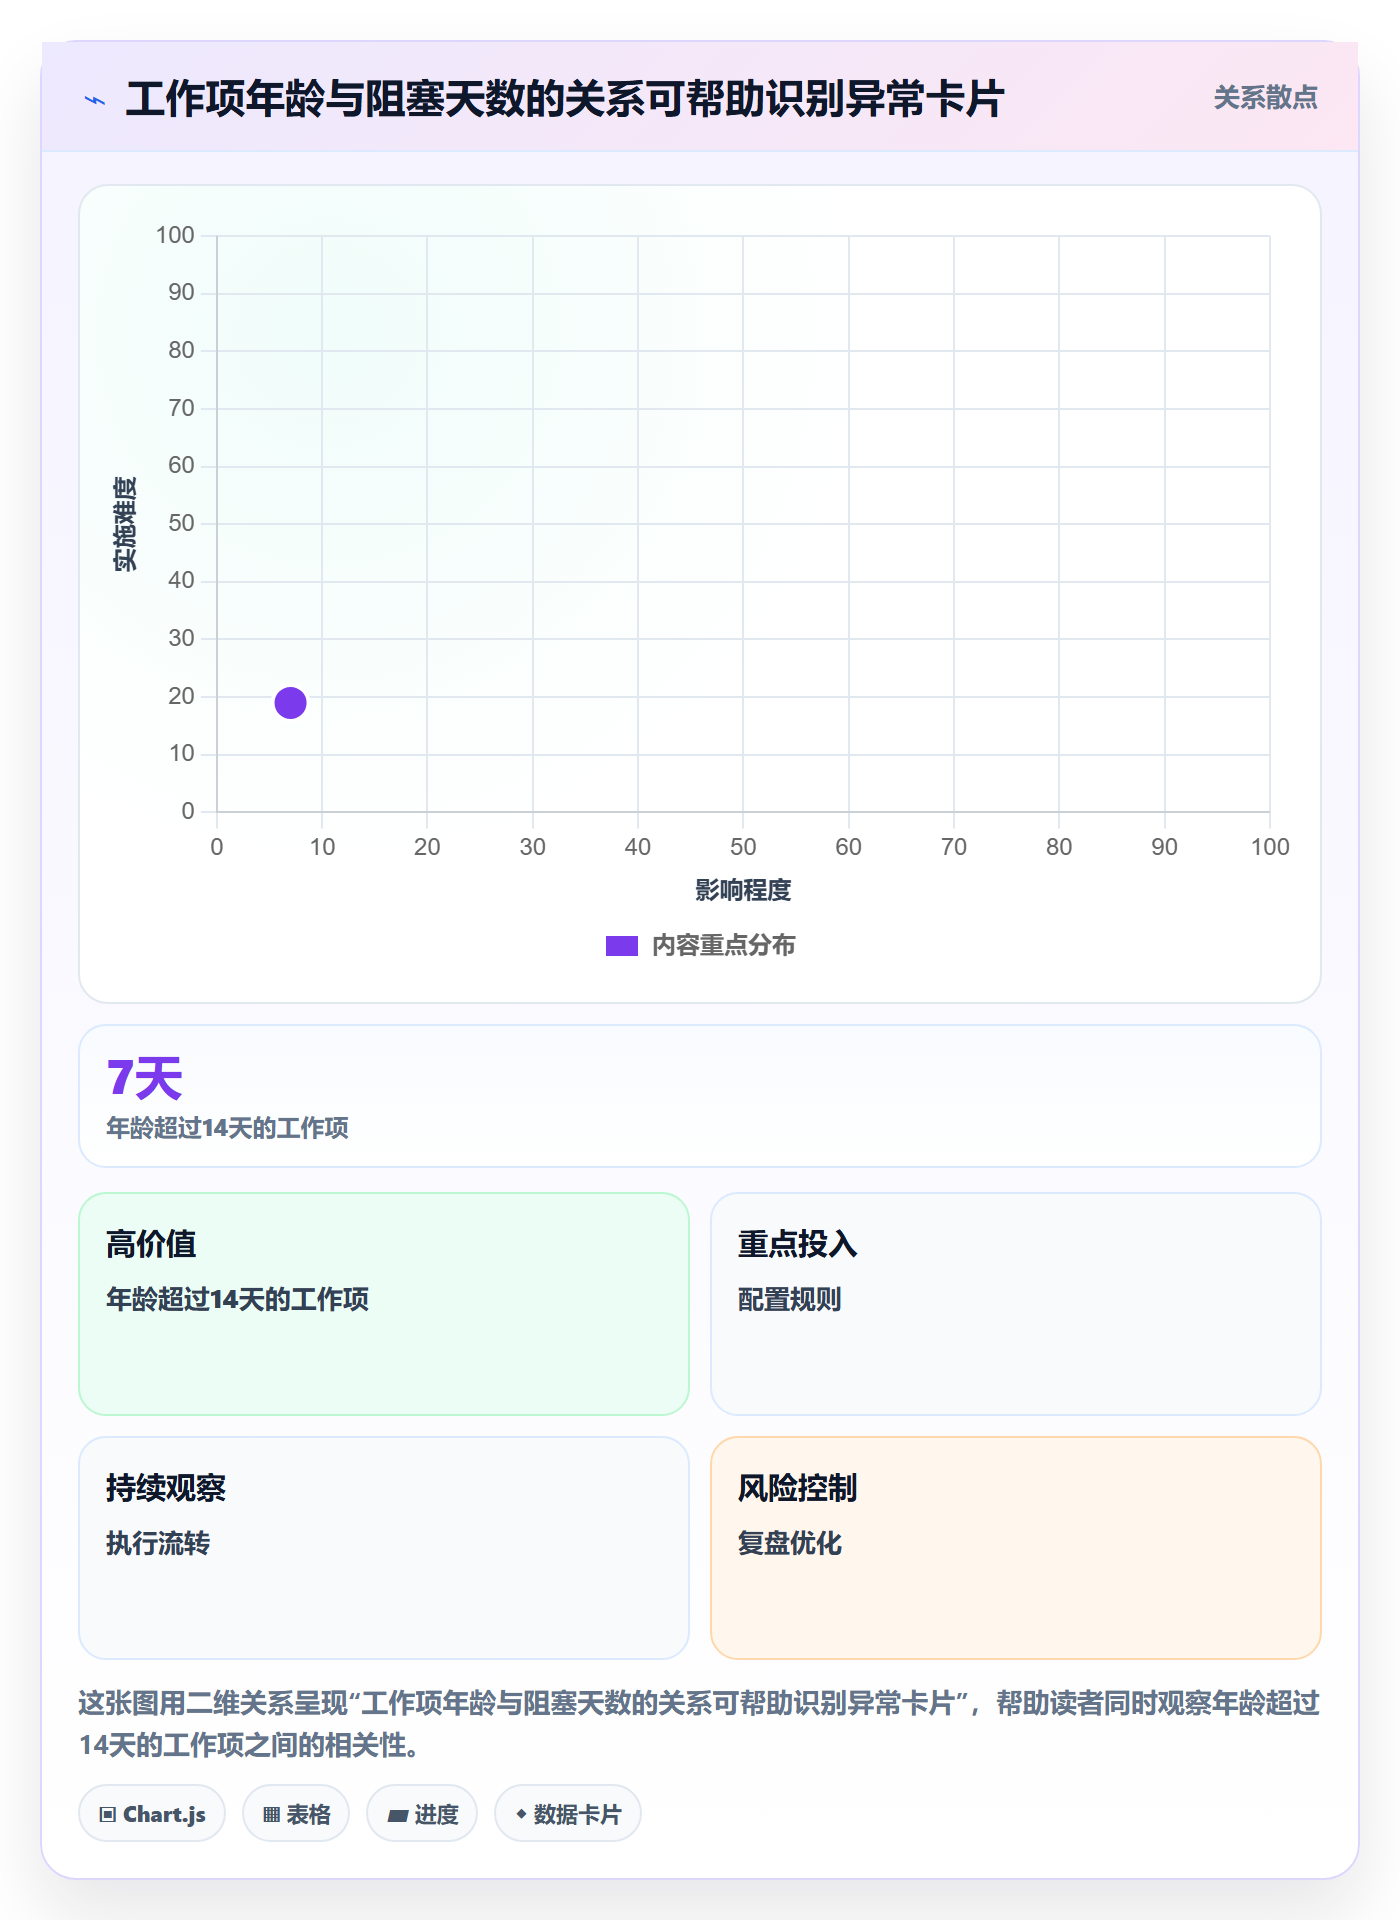Click 配置规则 text in 重点投入 card
This screenshot has height=1920, width=1400.
[789, 1299]
